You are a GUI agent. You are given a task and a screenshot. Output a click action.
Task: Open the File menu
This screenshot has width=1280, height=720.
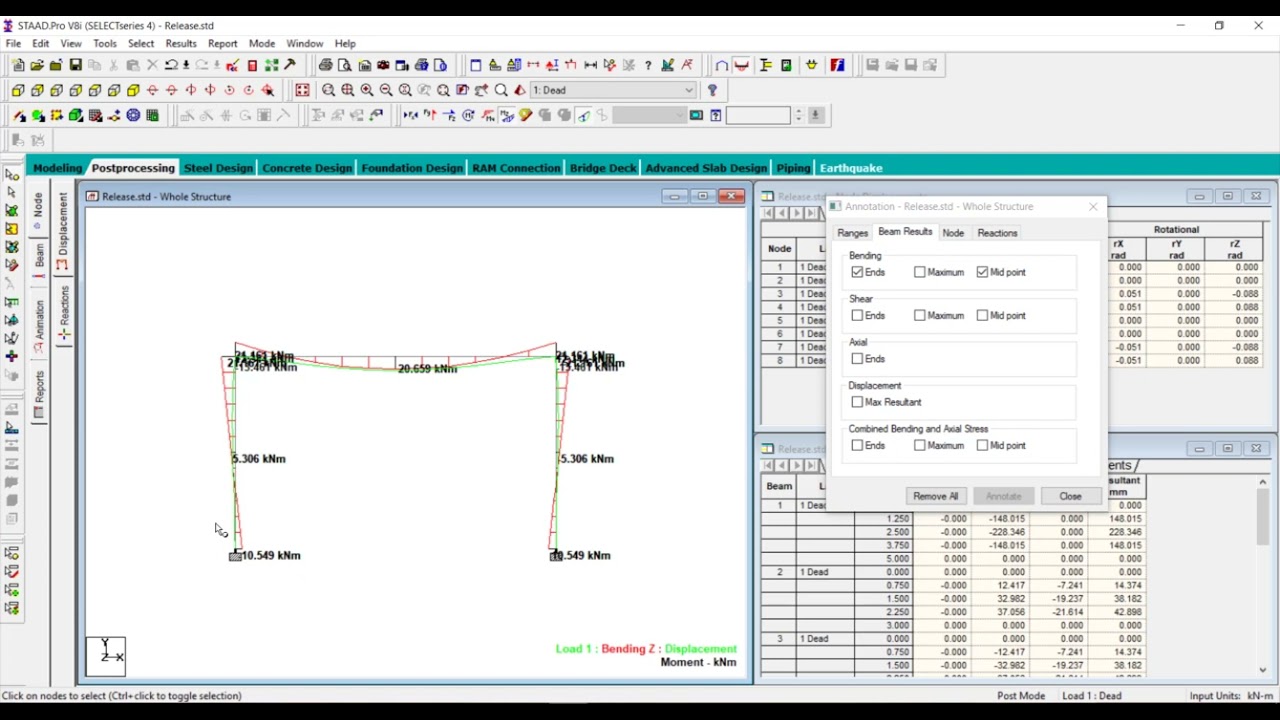(x=13, y=44)
